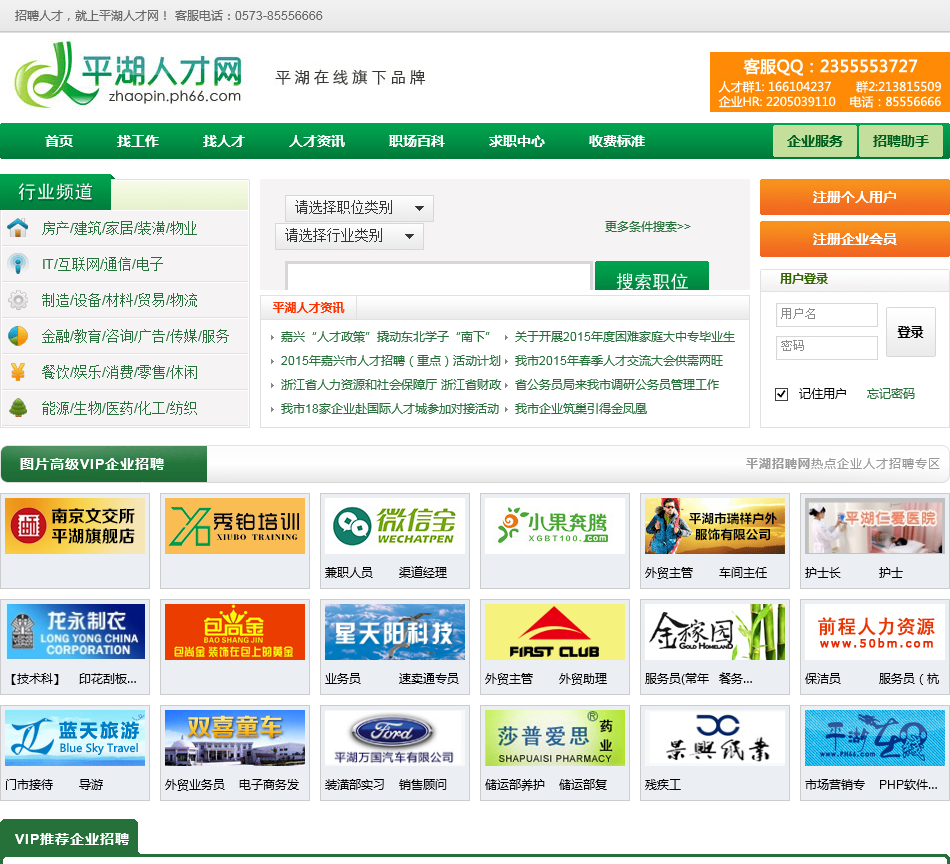Expand the 请选择行业类别 dropdown
This screenshot has height=864, width=950.
(350, 236)
